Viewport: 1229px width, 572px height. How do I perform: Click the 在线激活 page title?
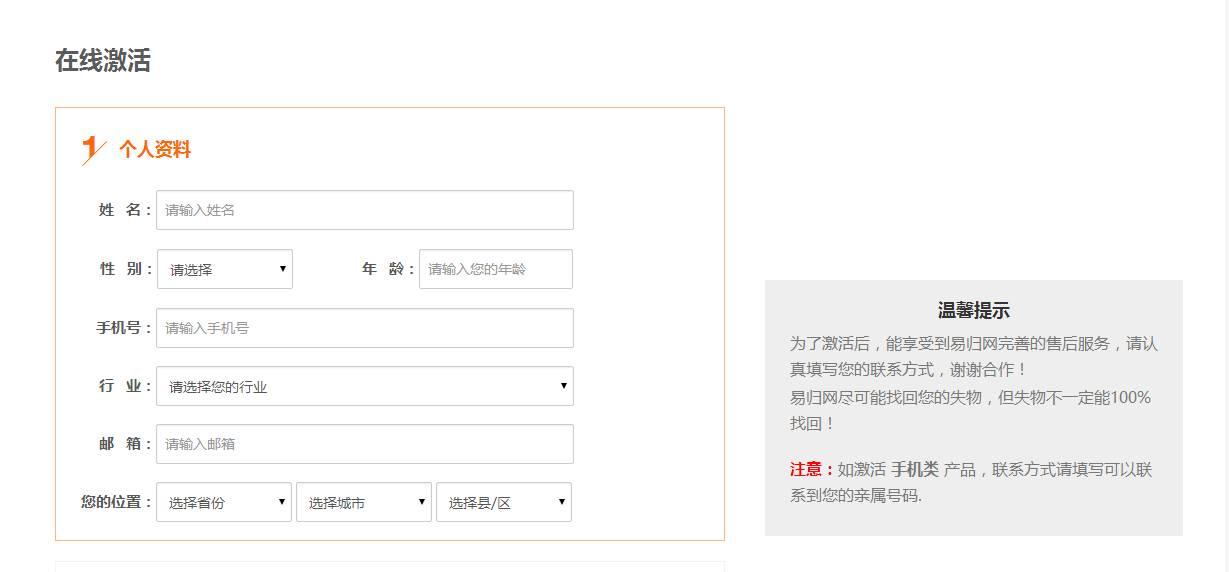(103, 61)
